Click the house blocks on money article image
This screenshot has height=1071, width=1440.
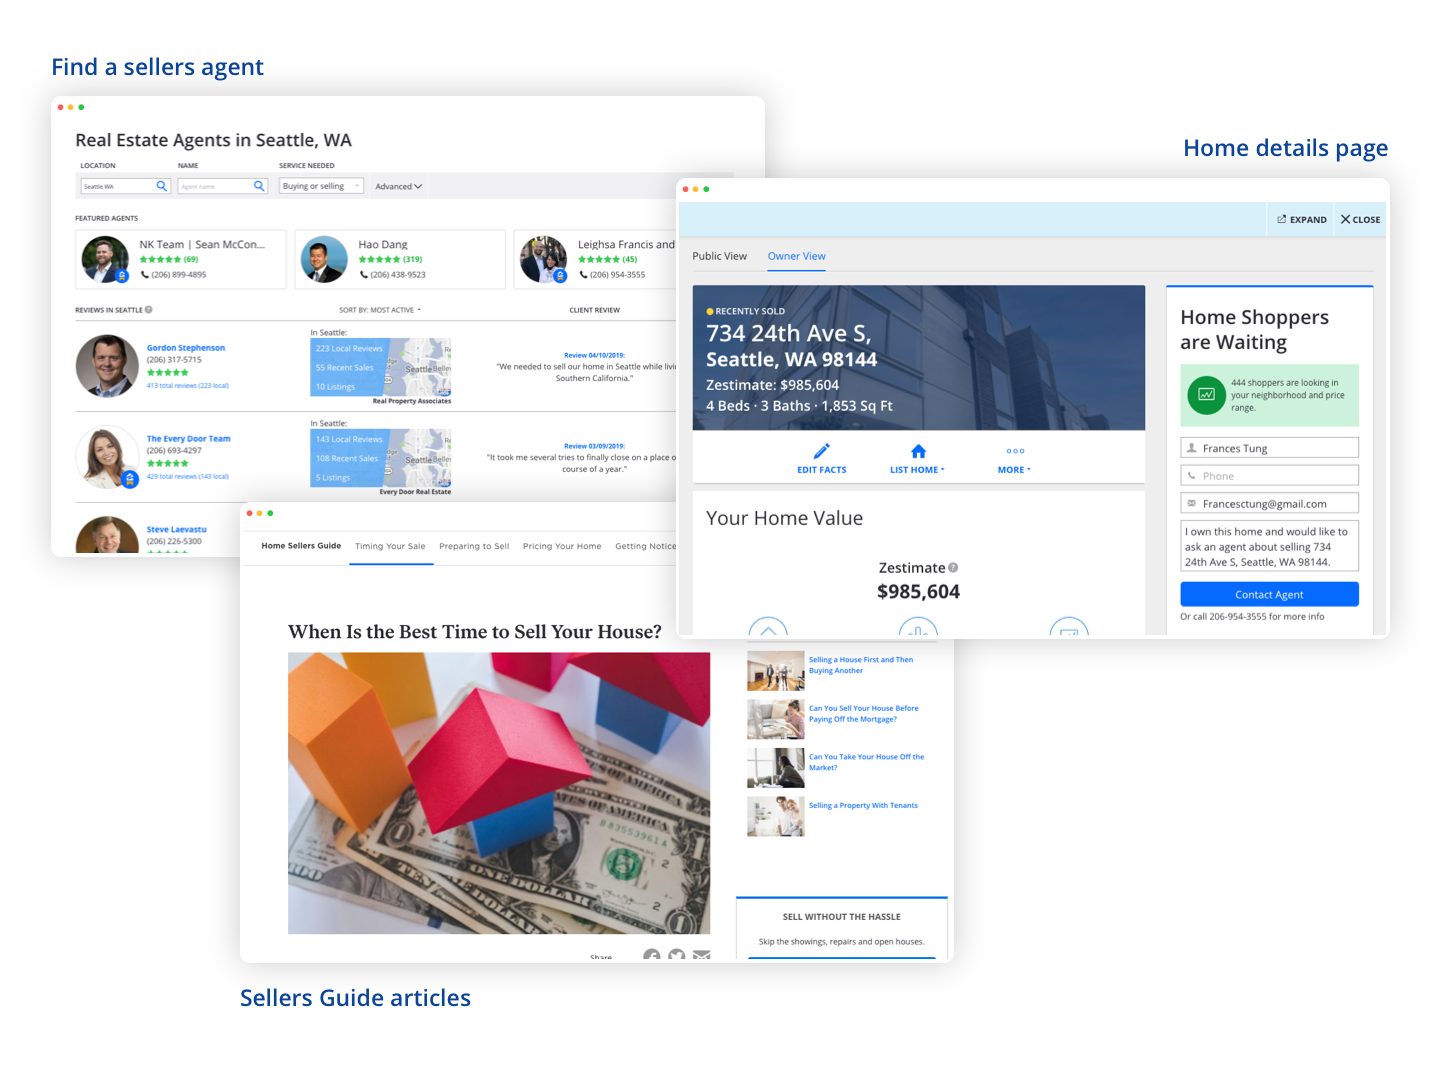[499, 794]
